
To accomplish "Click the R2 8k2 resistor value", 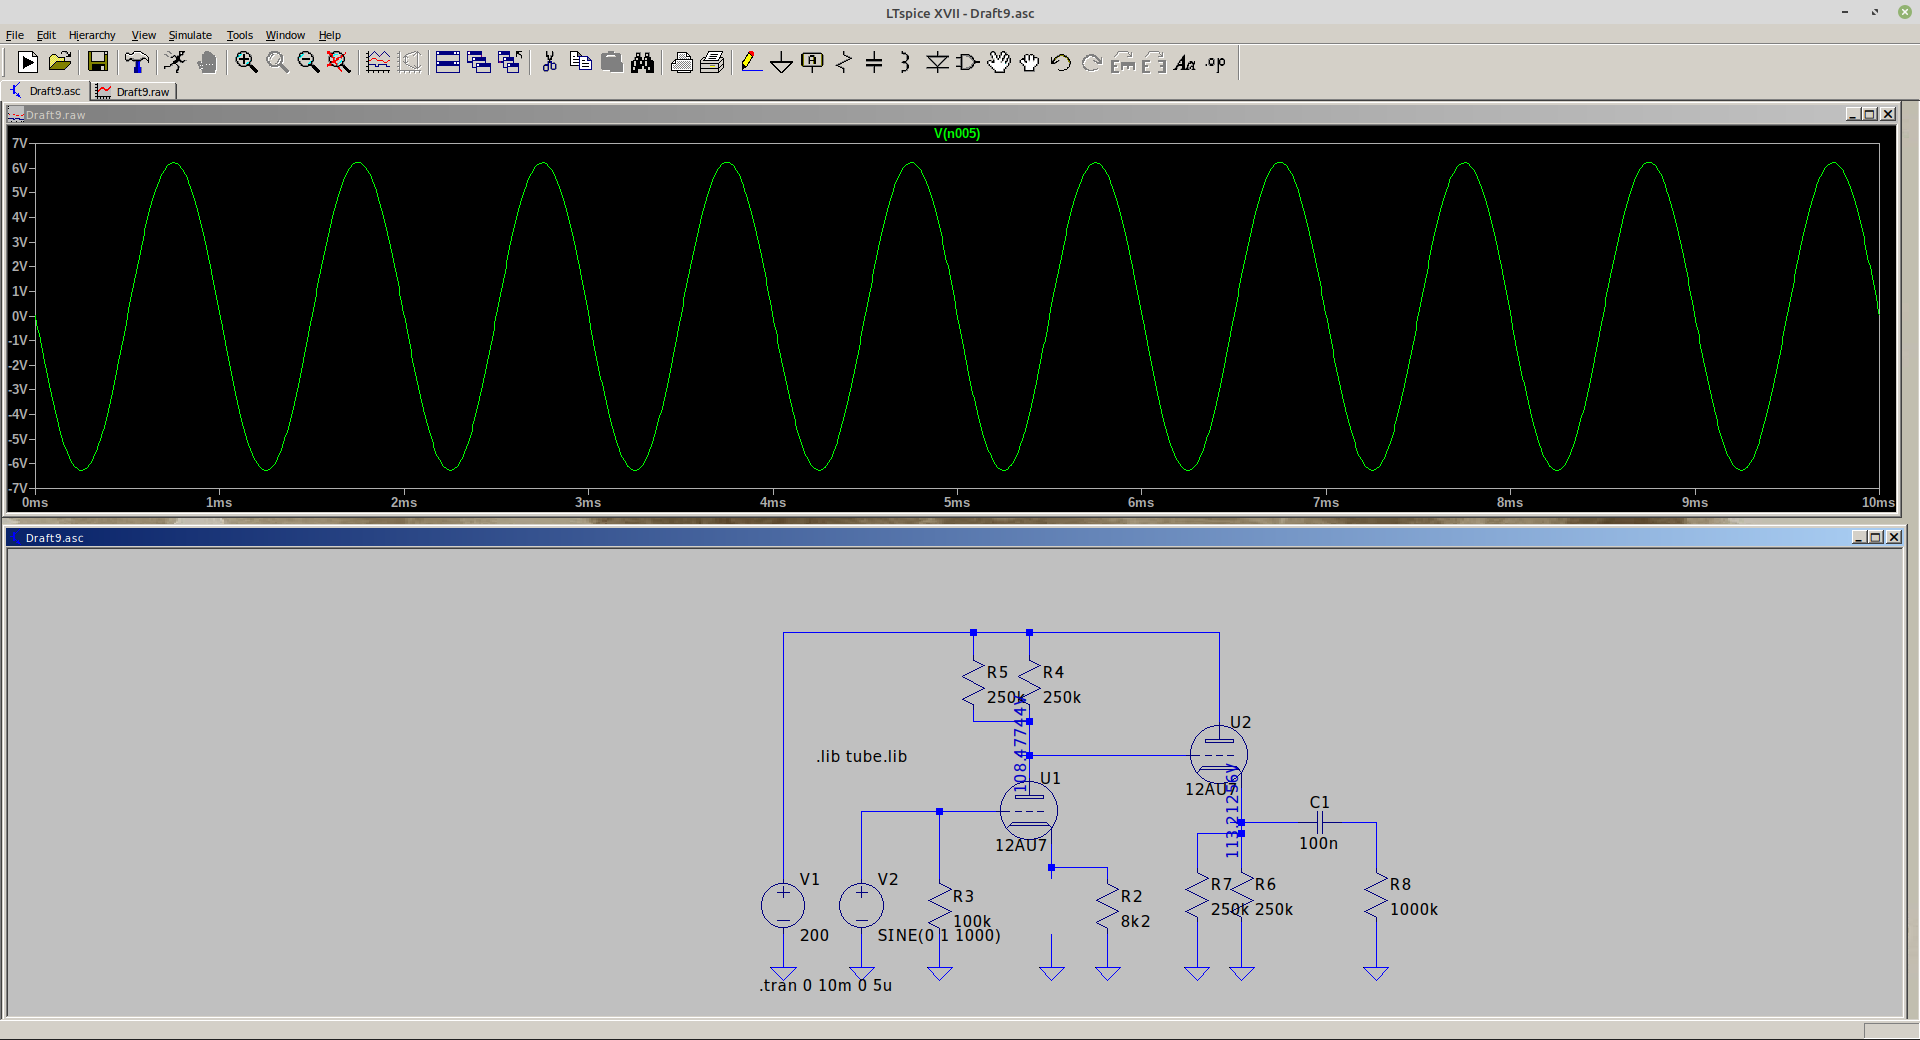I will tap(1135, 921).
